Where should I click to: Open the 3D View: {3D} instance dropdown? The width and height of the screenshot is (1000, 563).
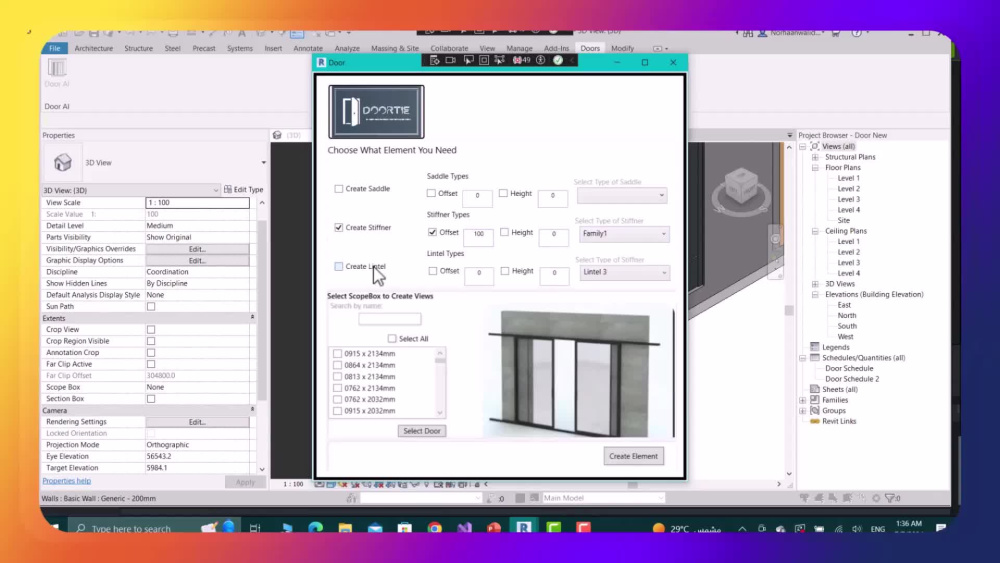(131, 190)
